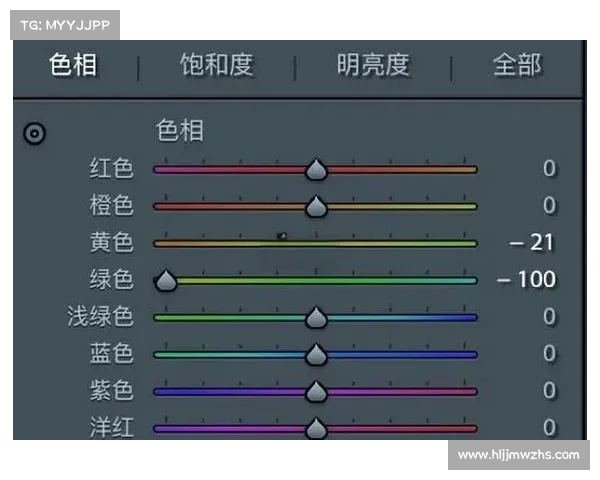Switch to the 色相 tab

[x=73, y=66]
